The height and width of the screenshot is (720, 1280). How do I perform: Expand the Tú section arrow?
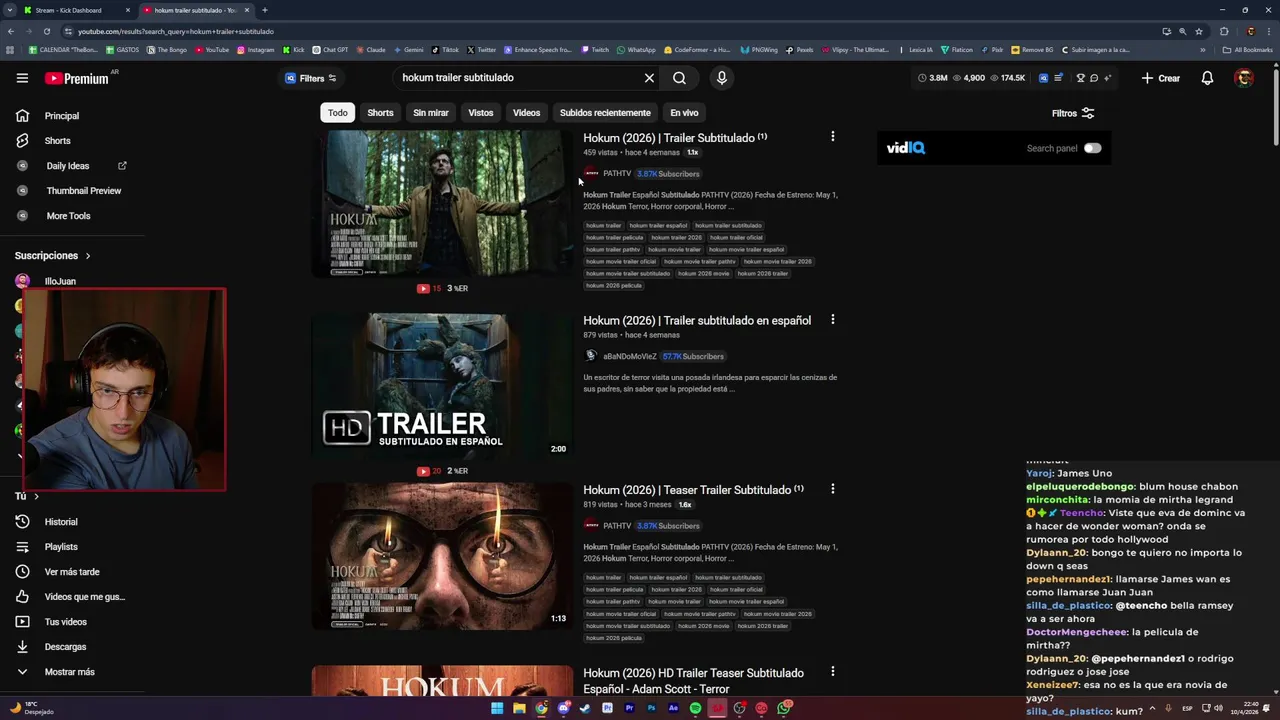37,496
